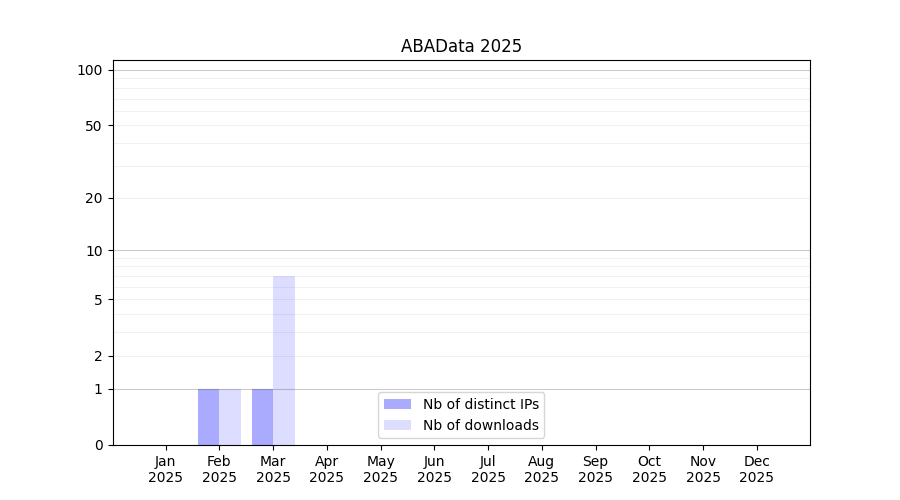Select the 'Jun 2025' x-axis label
The height and width of the screenshot is (500, 900).
point(434,469)
